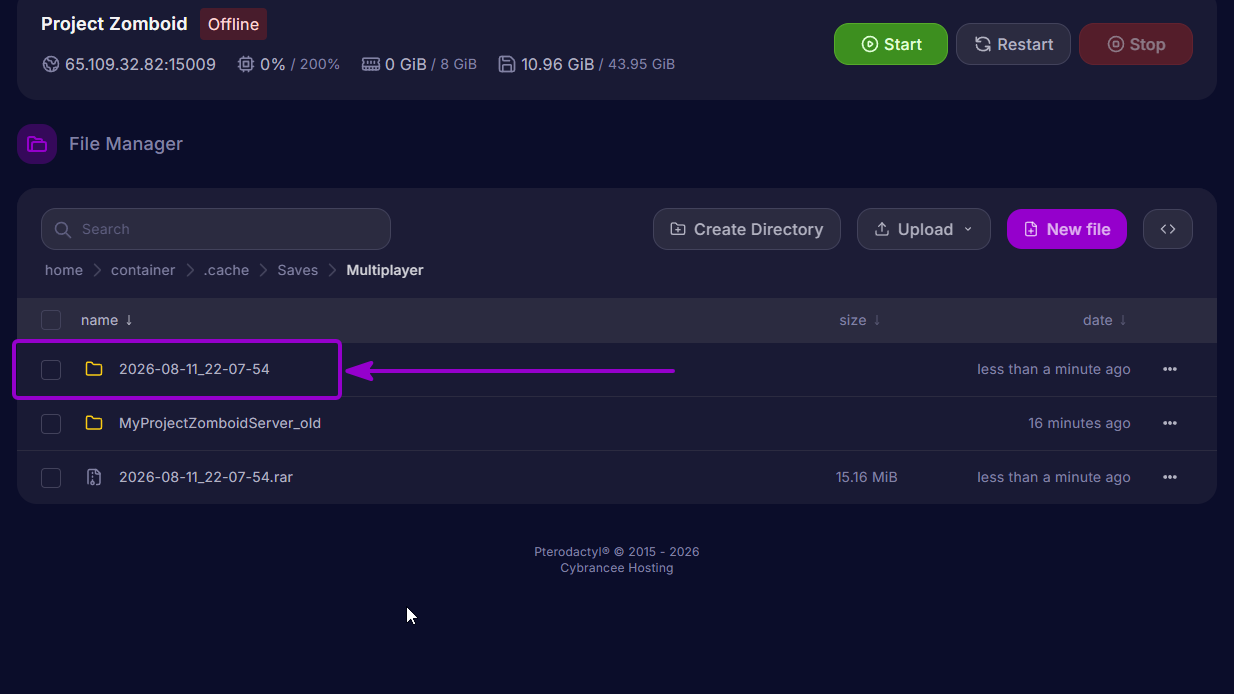Click the network globe icon beside the IP address
The height and width of the screenshot is (694, 1234).
point(51,64)
